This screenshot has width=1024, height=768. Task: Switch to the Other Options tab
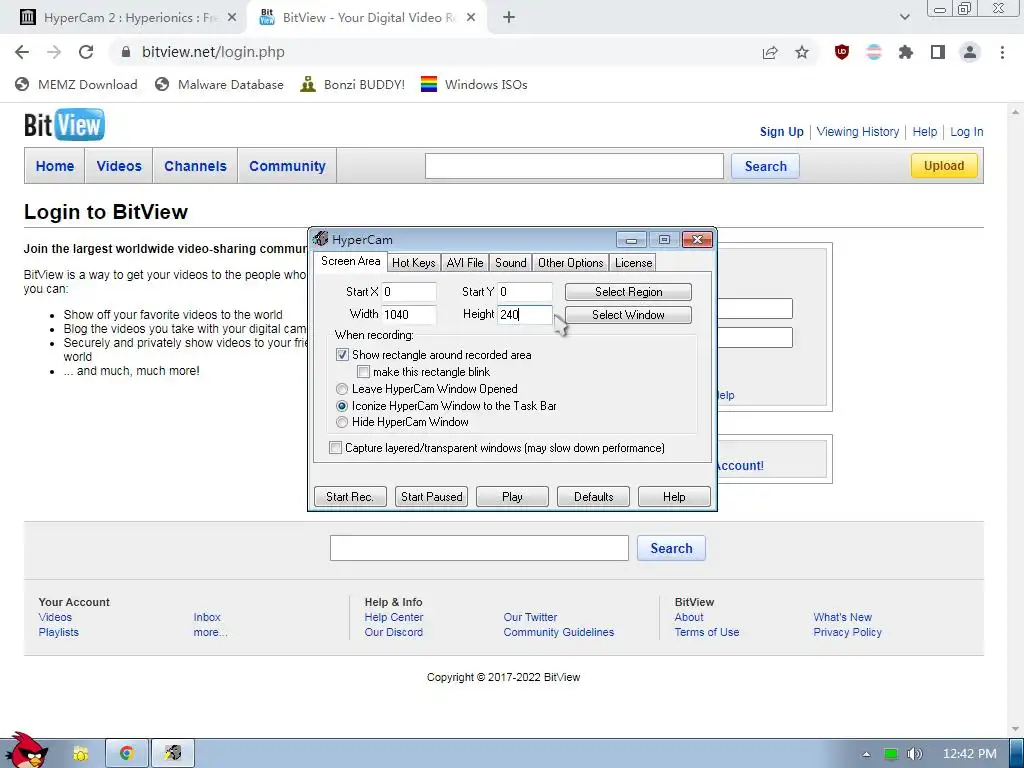[x=571, y=263]
